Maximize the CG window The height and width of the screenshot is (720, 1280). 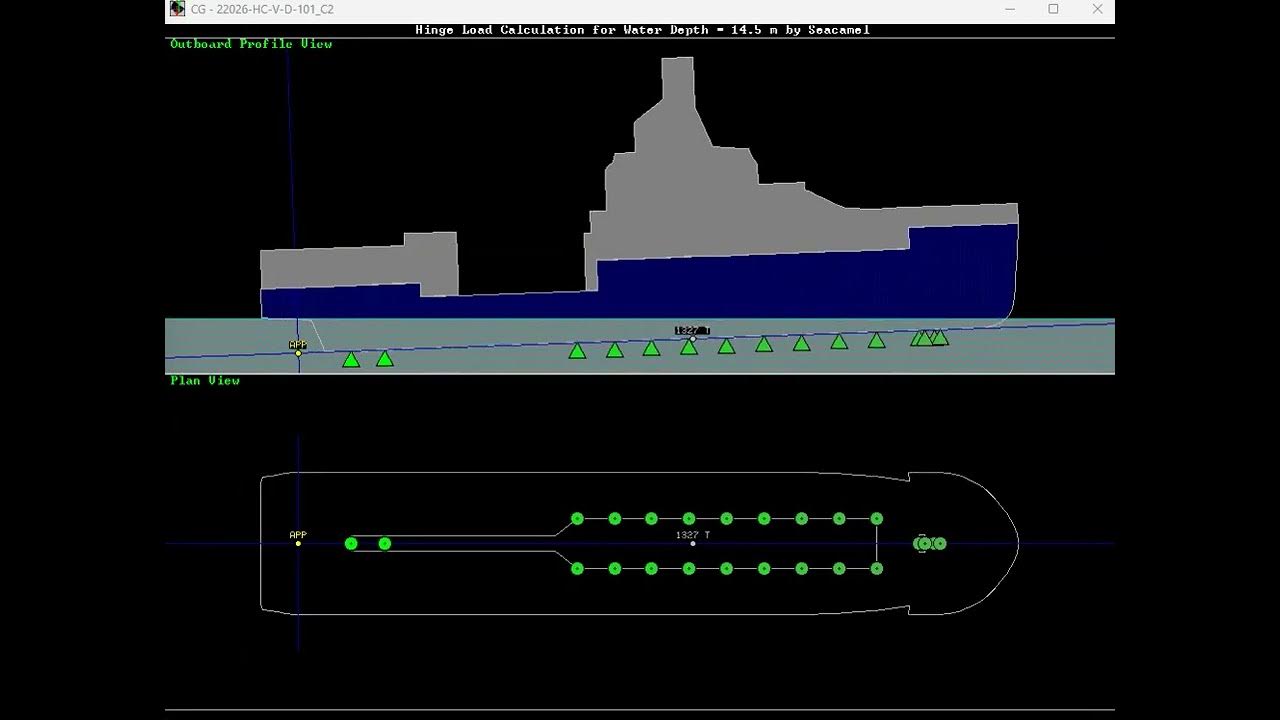pyautogui.click(x=1053, y=9)
